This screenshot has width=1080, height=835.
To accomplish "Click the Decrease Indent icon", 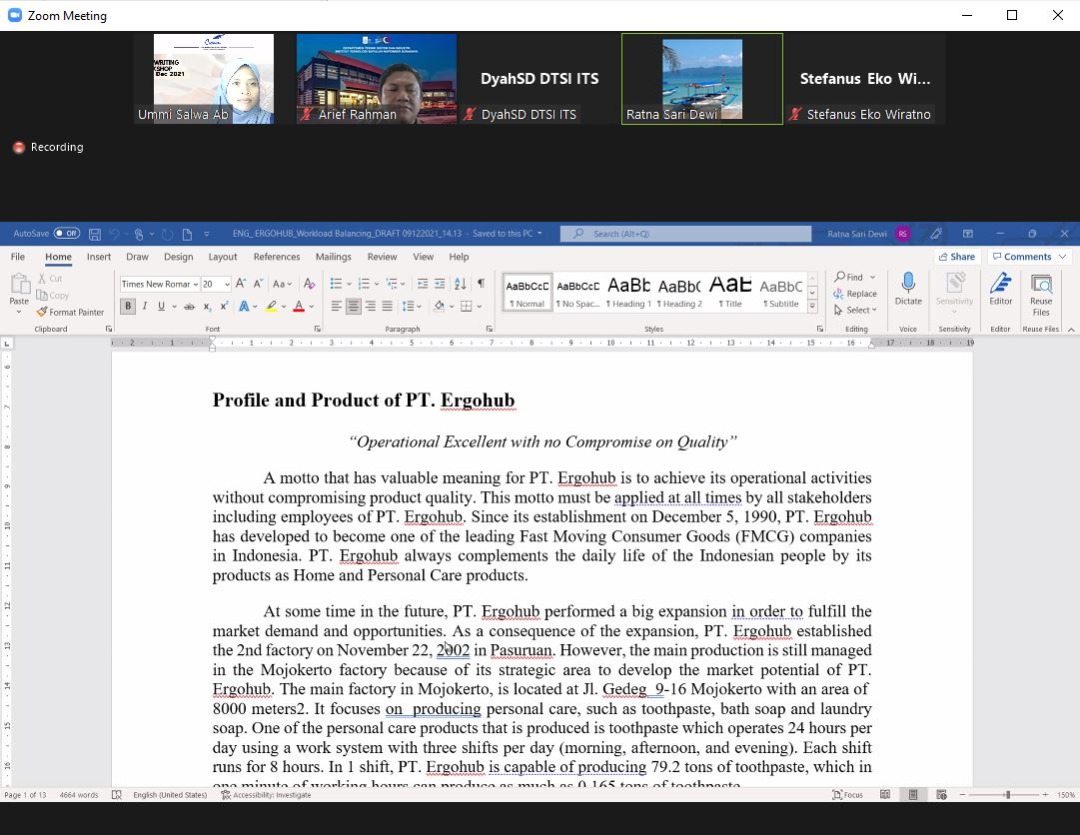I will click(422, 284).
